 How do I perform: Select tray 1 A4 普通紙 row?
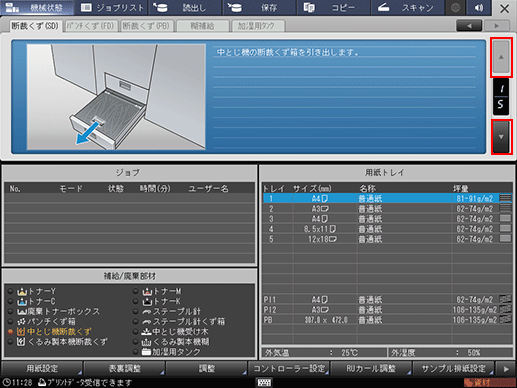[387, 199]
